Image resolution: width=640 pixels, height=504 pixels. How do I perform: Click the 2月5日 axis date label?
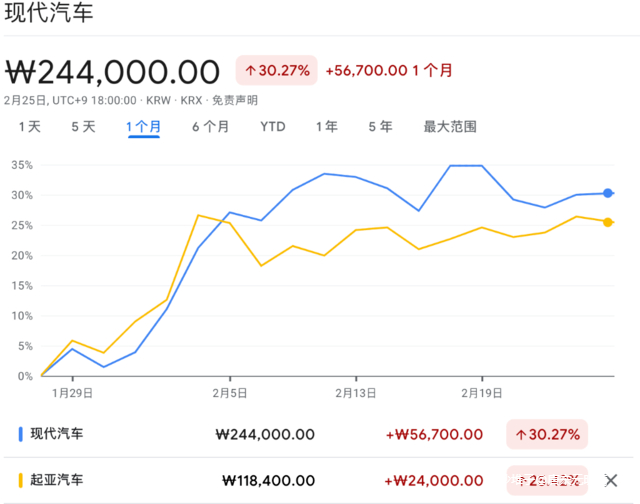[230, 393]
